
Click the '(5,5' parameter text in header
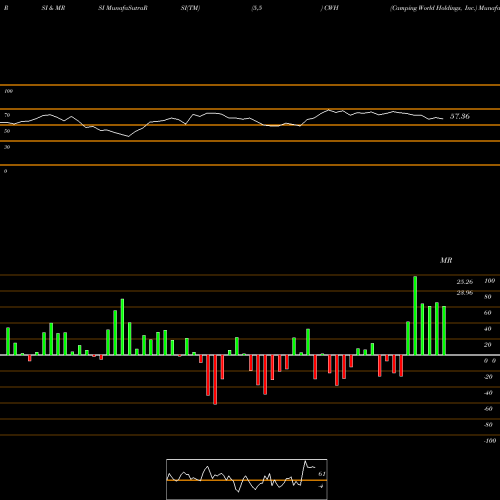click(257, 8)
